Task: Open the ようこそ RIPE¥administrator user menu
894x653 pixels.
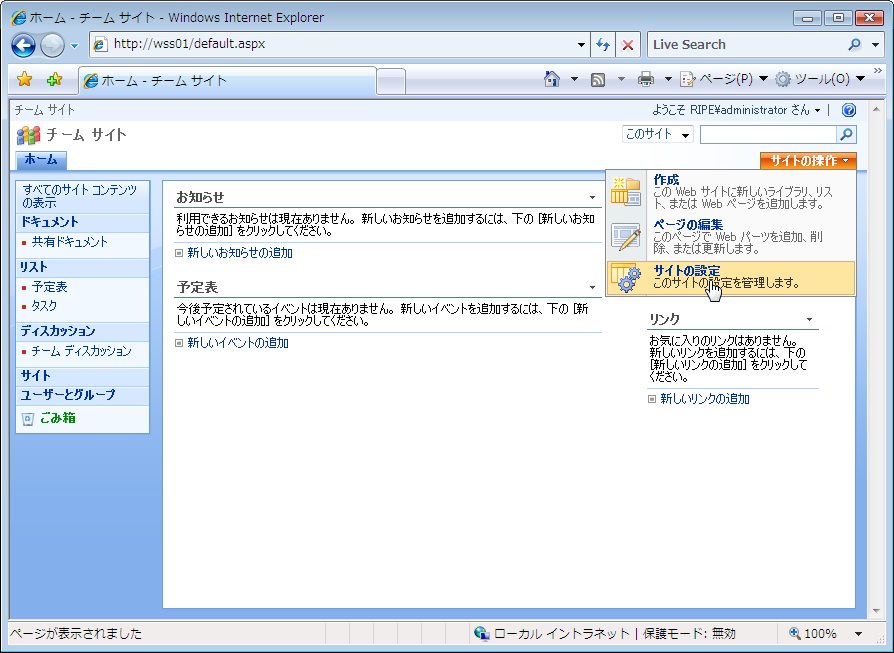Action: pos(736,110)
